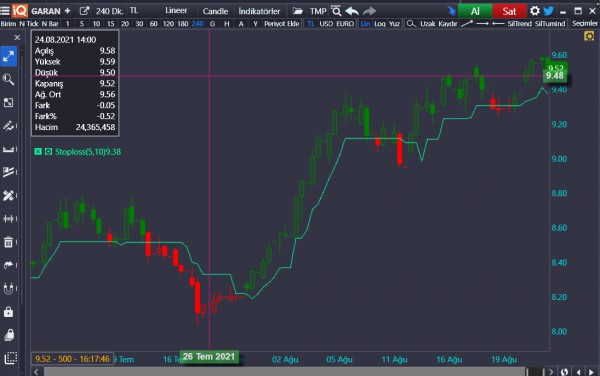Open the 240 Dk. period dropdown
The width and height of the screenshot is (600, 376).
tap(109, 11)
